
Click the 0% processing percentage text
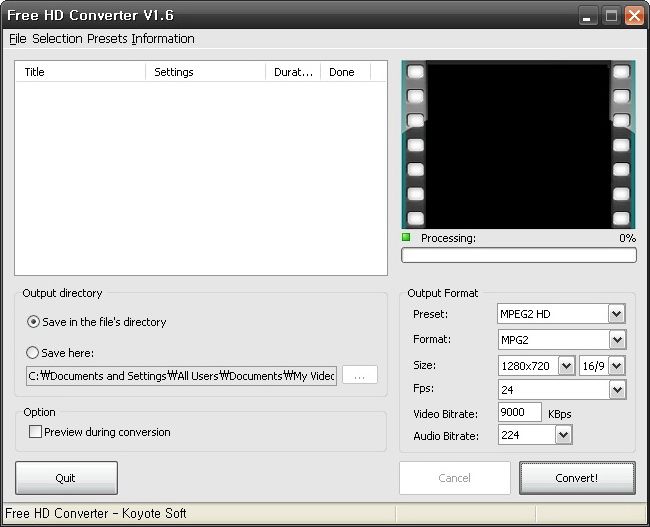point(627,238)
